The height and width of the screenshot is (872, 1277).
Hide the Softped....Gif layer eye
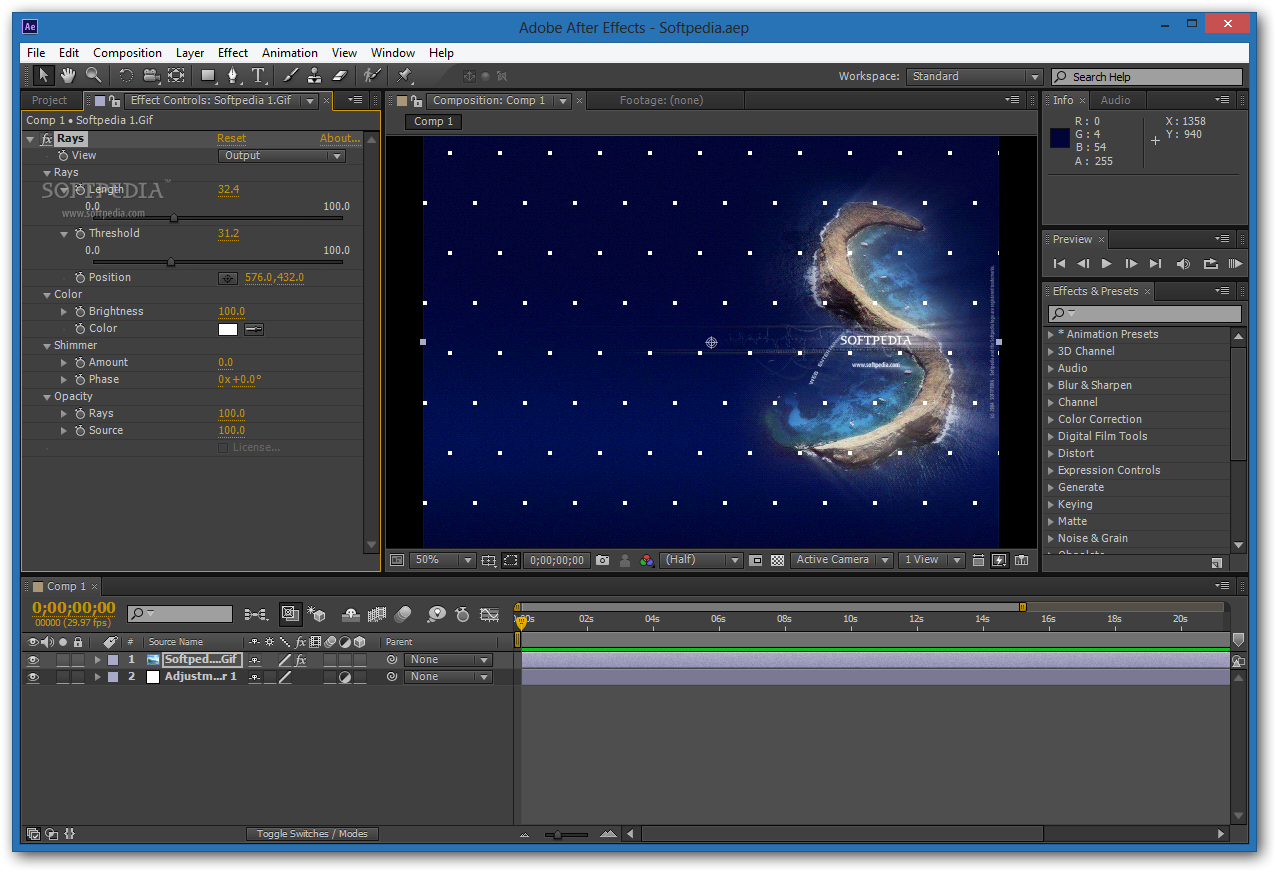[33, 660]
